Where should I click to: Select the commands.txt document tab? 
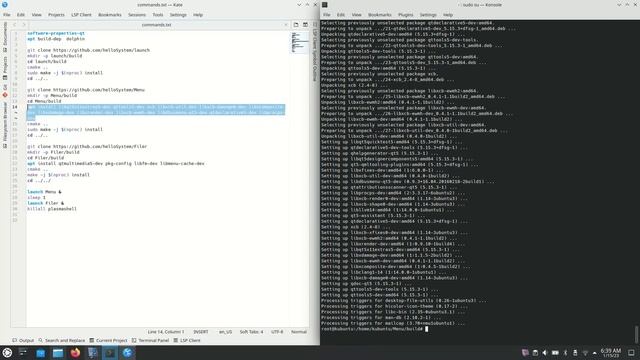[x=157, y=25]
